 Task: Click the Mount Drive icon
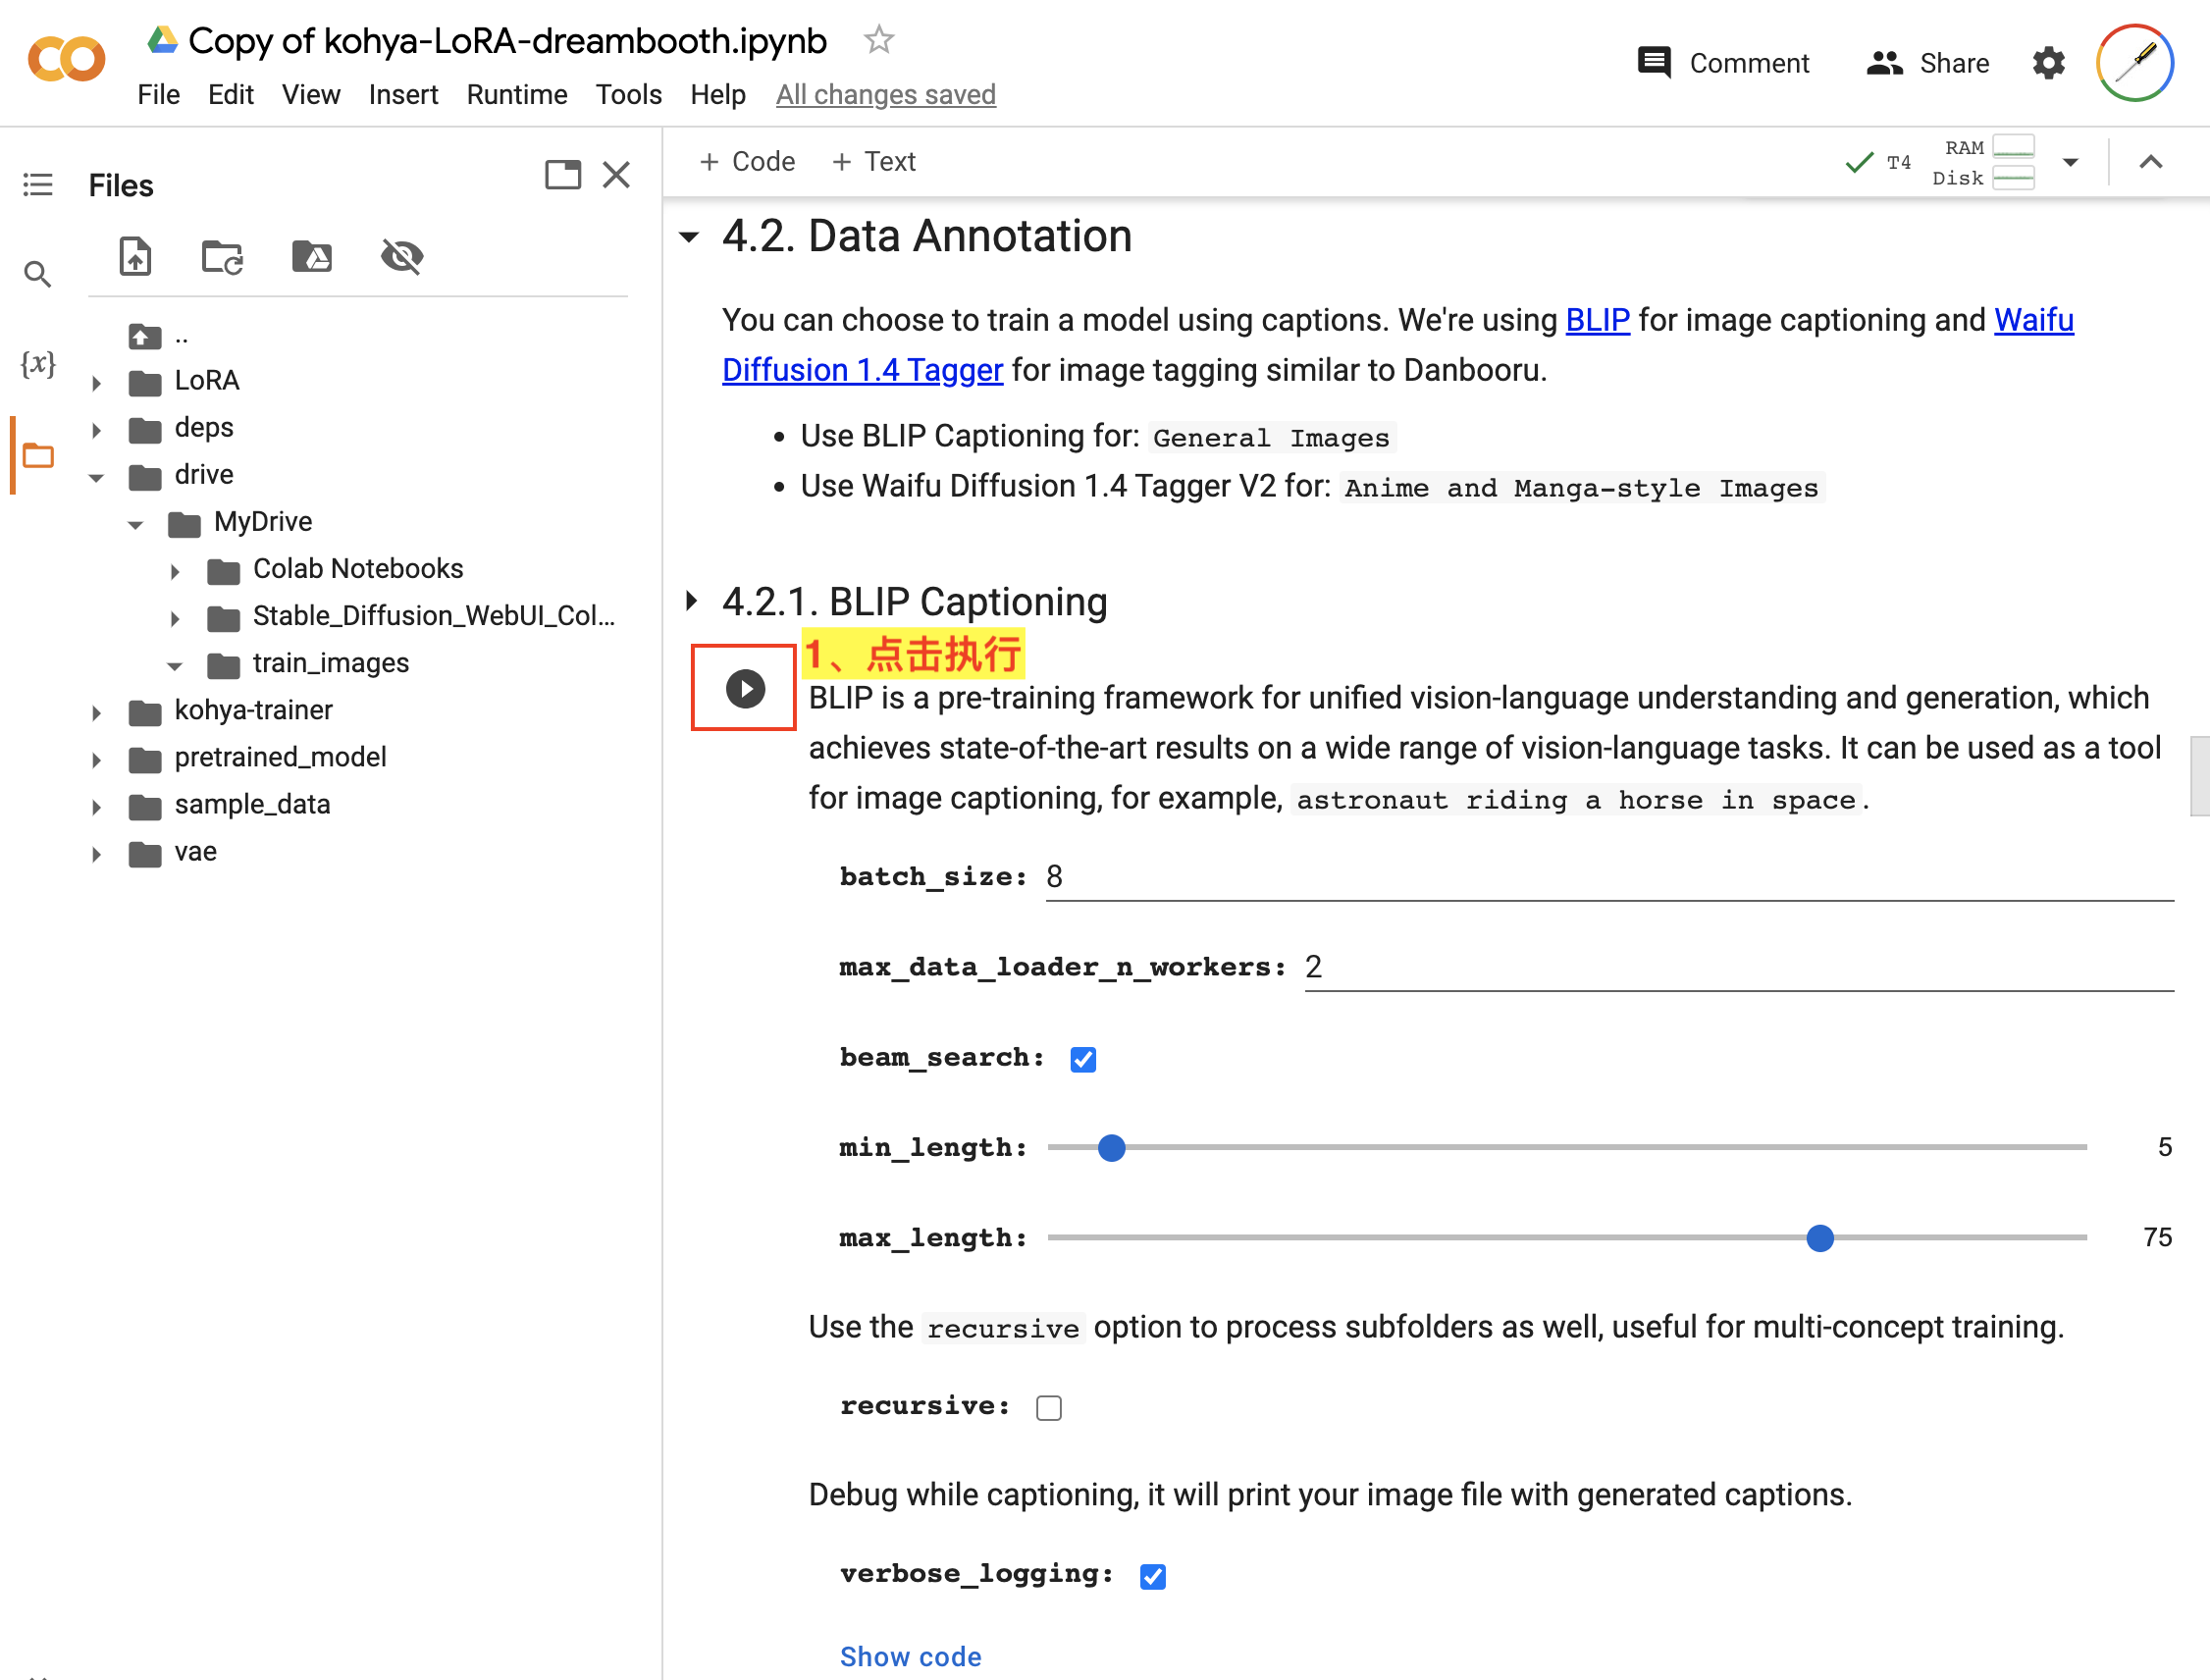312,257
